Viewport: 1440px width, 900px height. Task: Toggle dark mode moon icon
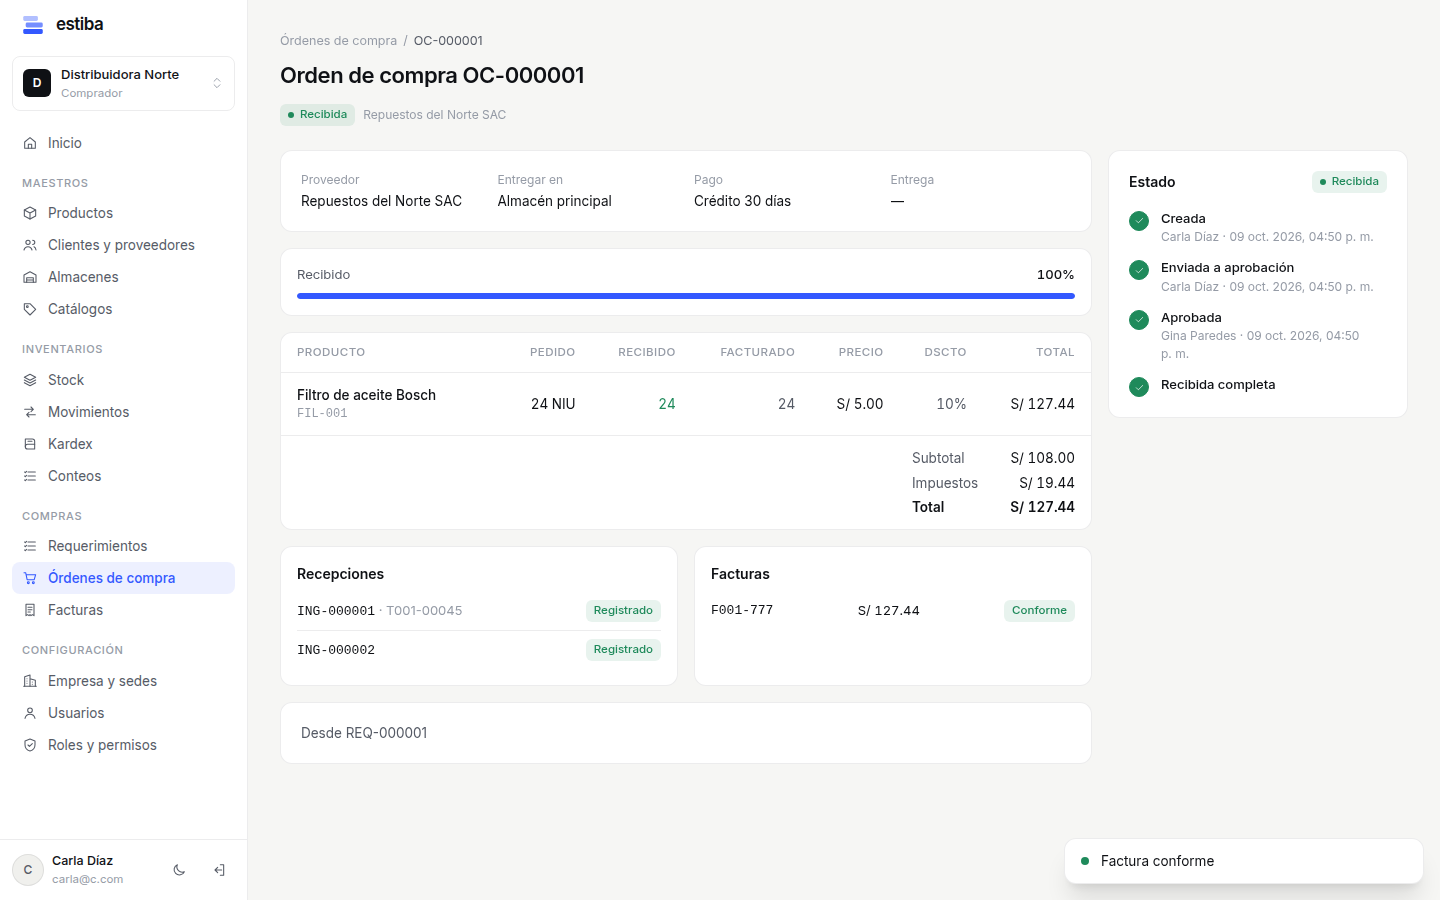[x=179, y=870]
